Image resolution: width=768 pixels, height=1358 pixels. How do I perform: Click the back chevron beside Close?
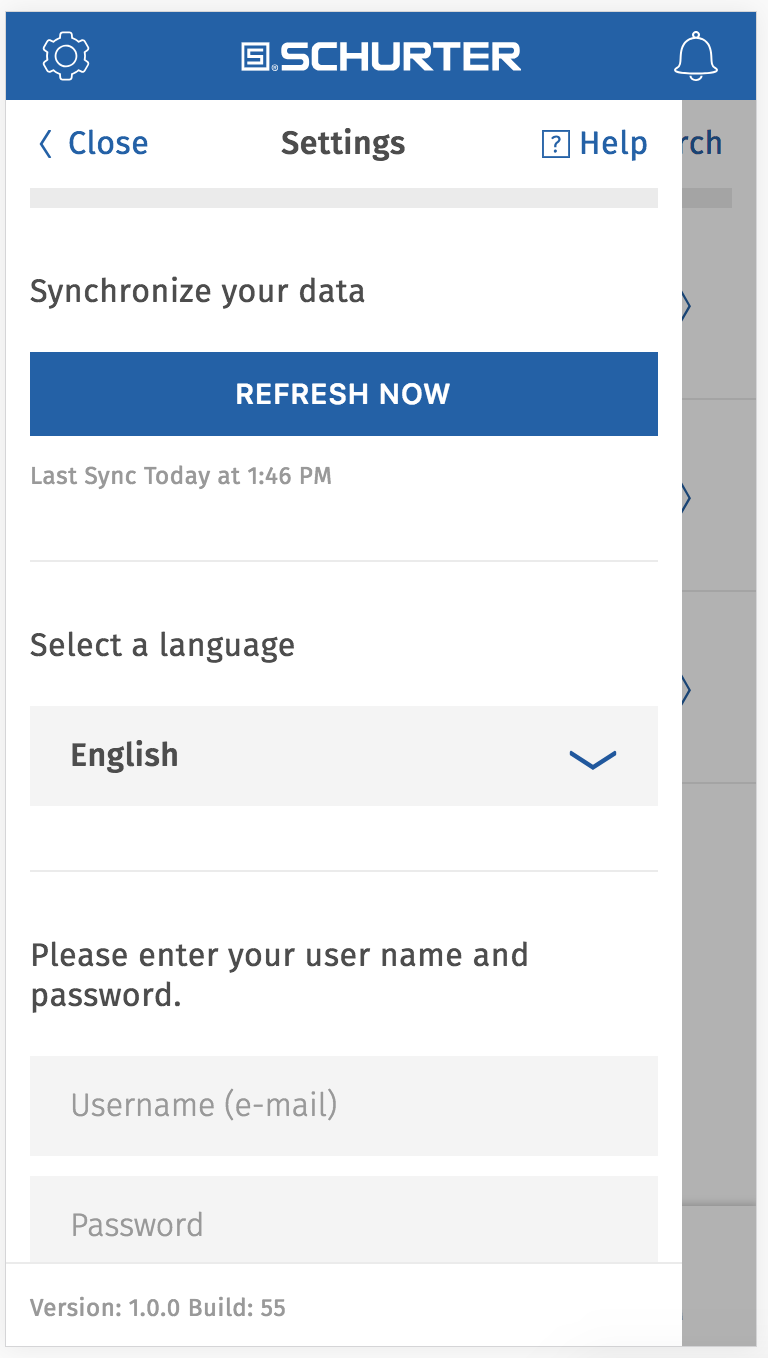45,144
